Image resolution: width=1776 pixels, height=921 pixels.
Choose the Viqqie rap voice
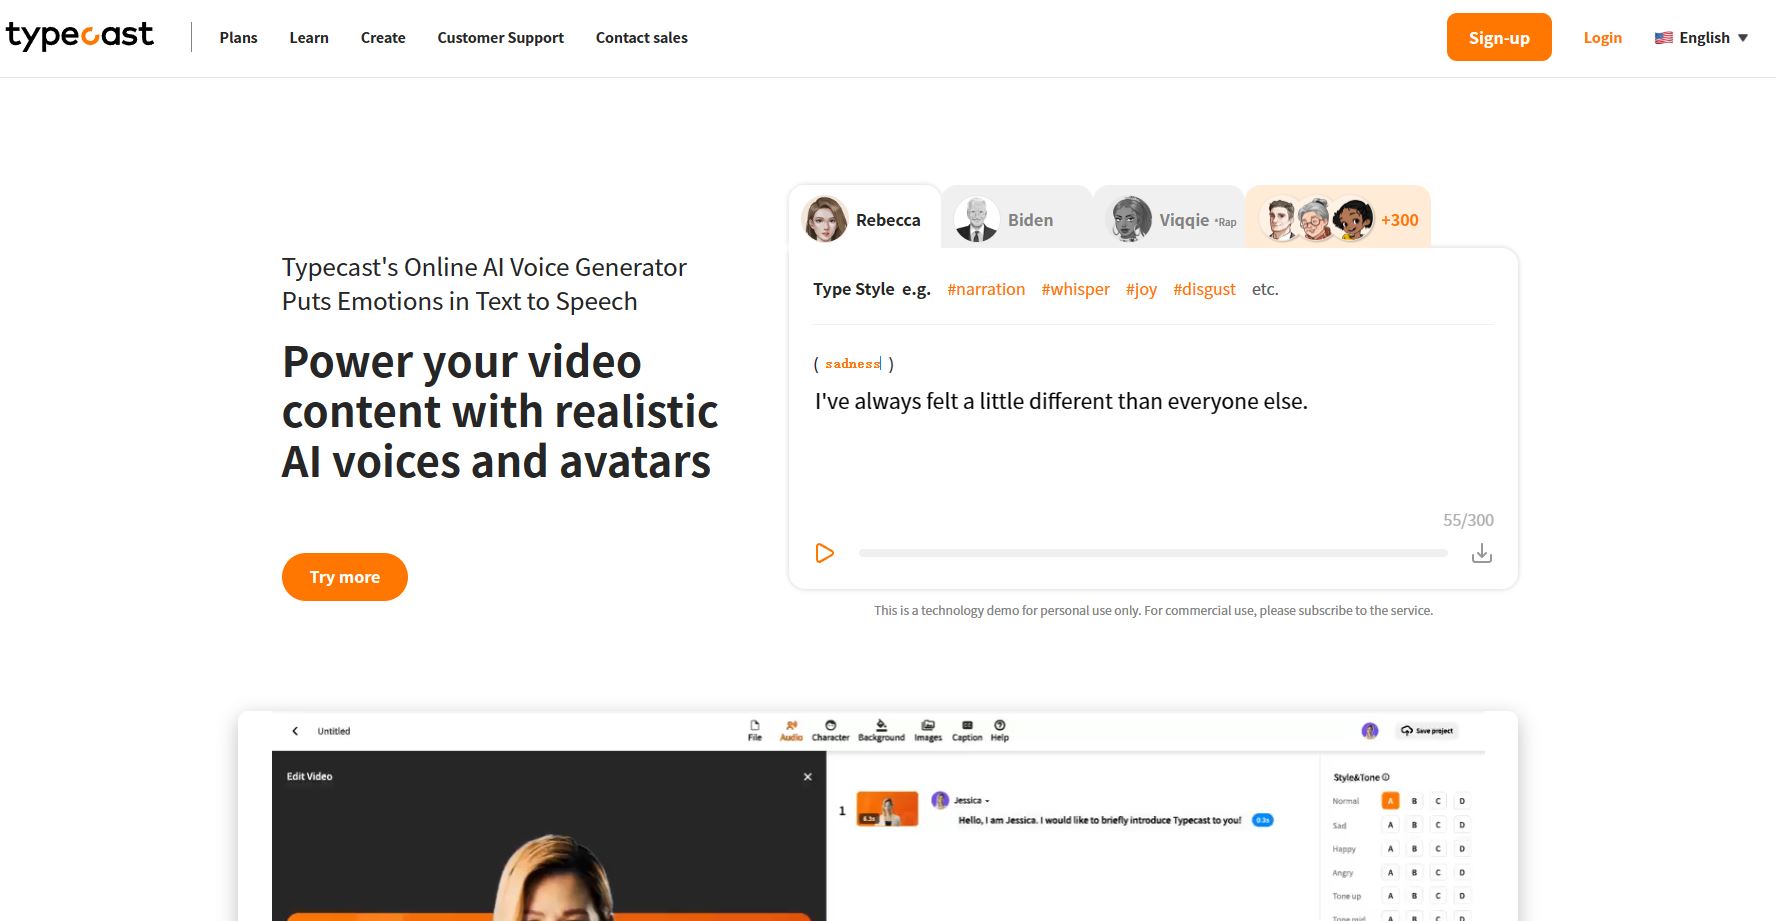[1170, 220]
